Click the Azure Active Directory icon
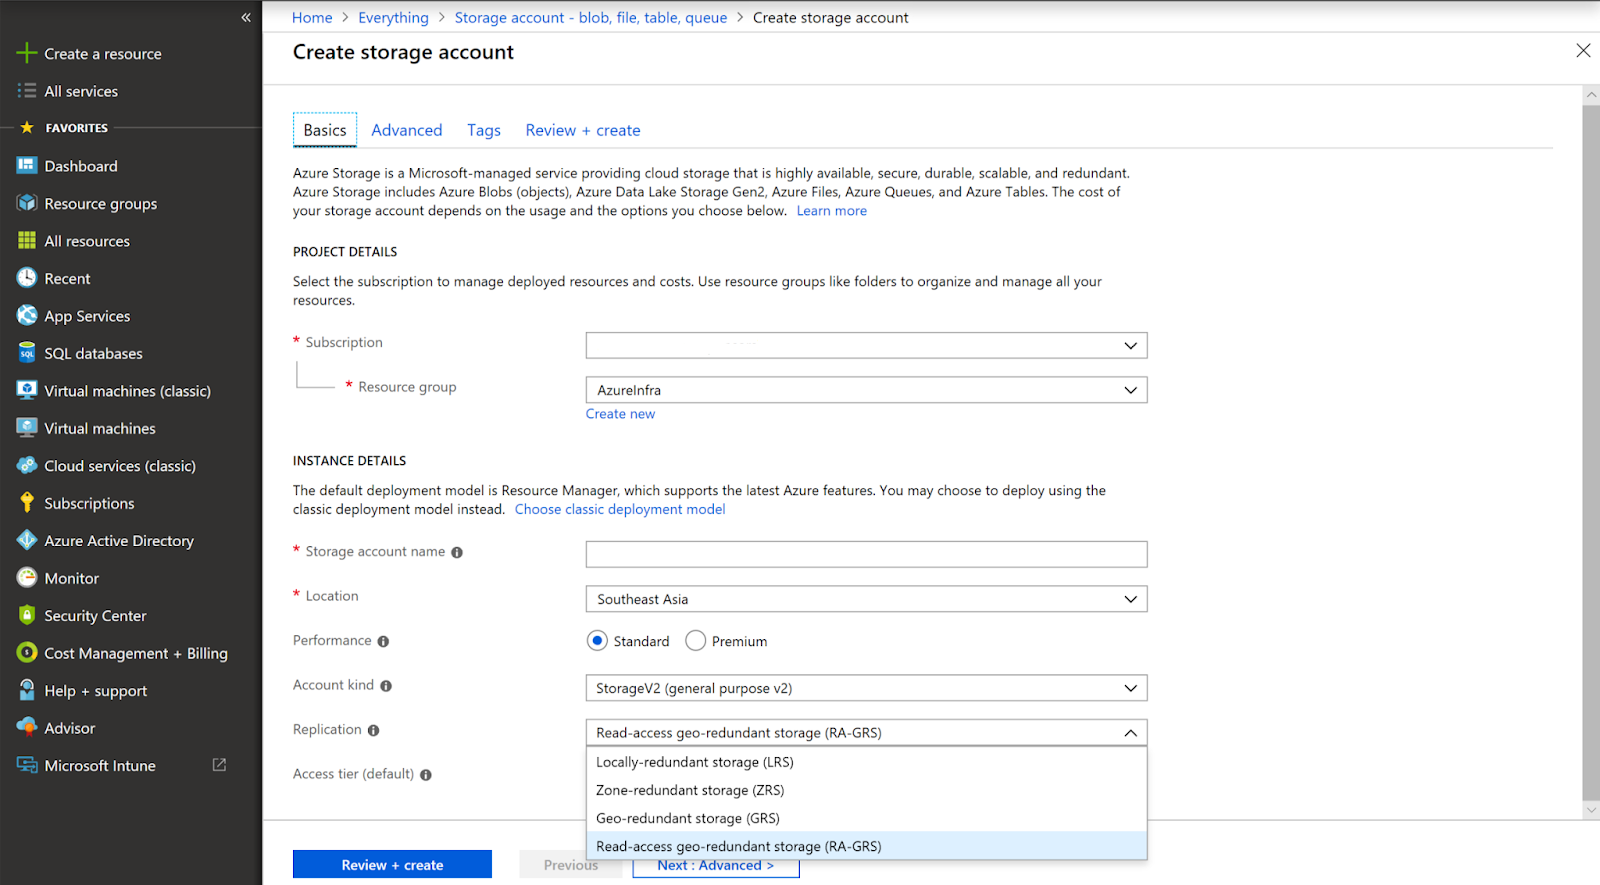This screenshot has width=1600, height=885. [27, 540]
